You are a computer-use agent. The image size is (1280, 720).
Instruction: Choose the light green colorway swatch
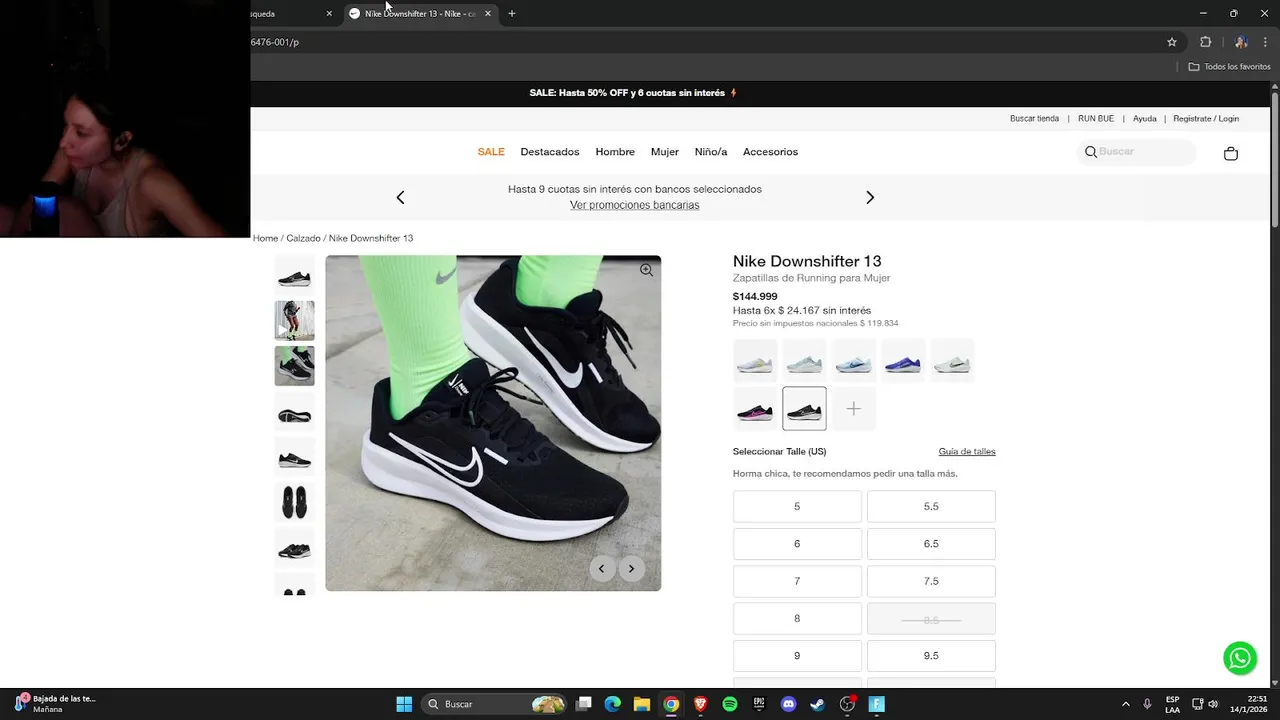coord(804,361)
